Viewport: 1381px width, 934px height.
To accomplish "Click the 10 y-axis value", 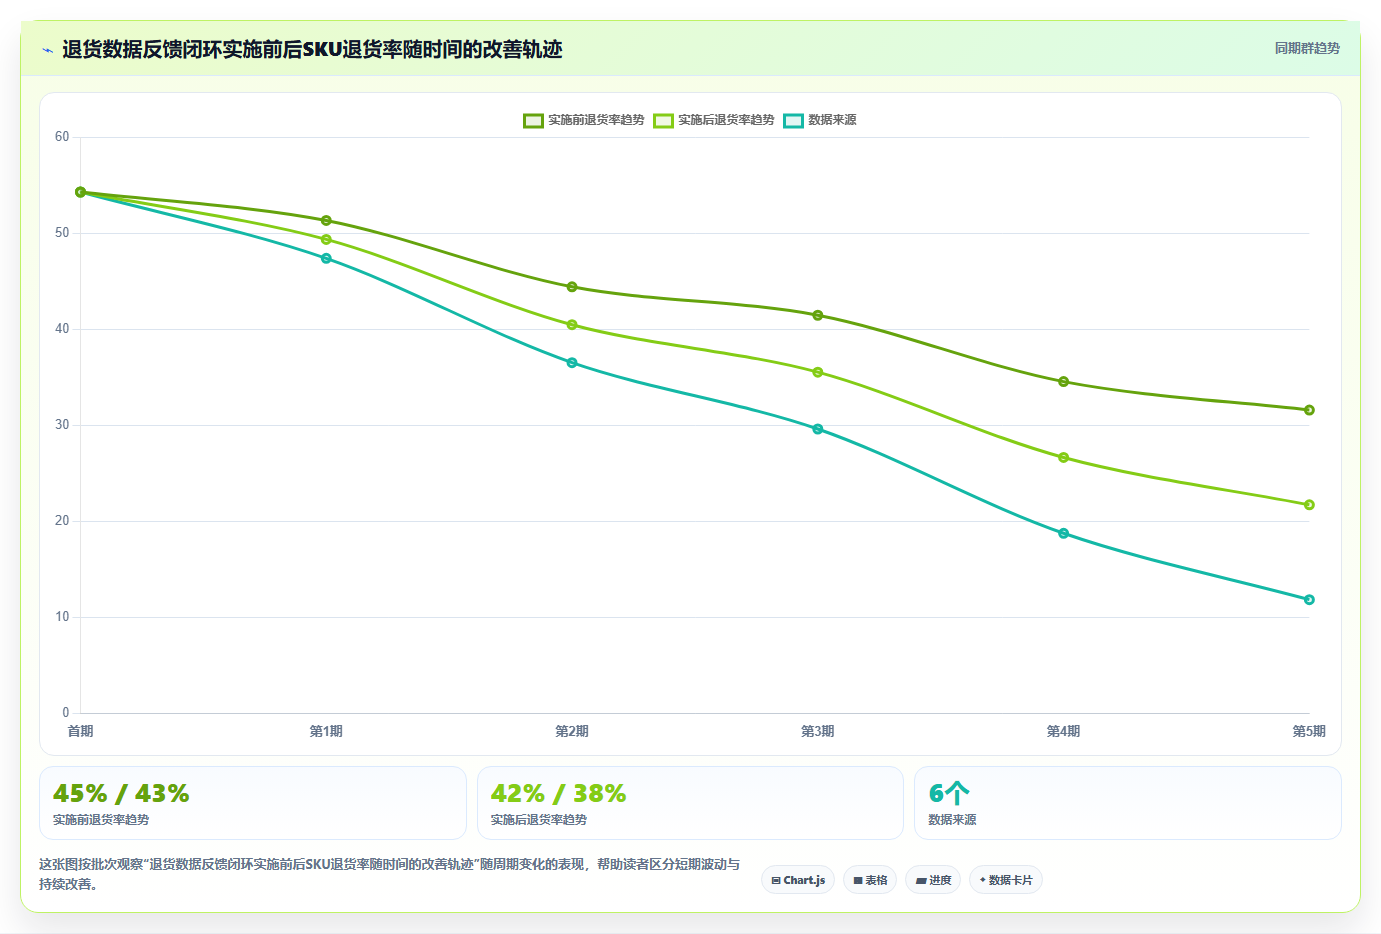I will [62, 617].
